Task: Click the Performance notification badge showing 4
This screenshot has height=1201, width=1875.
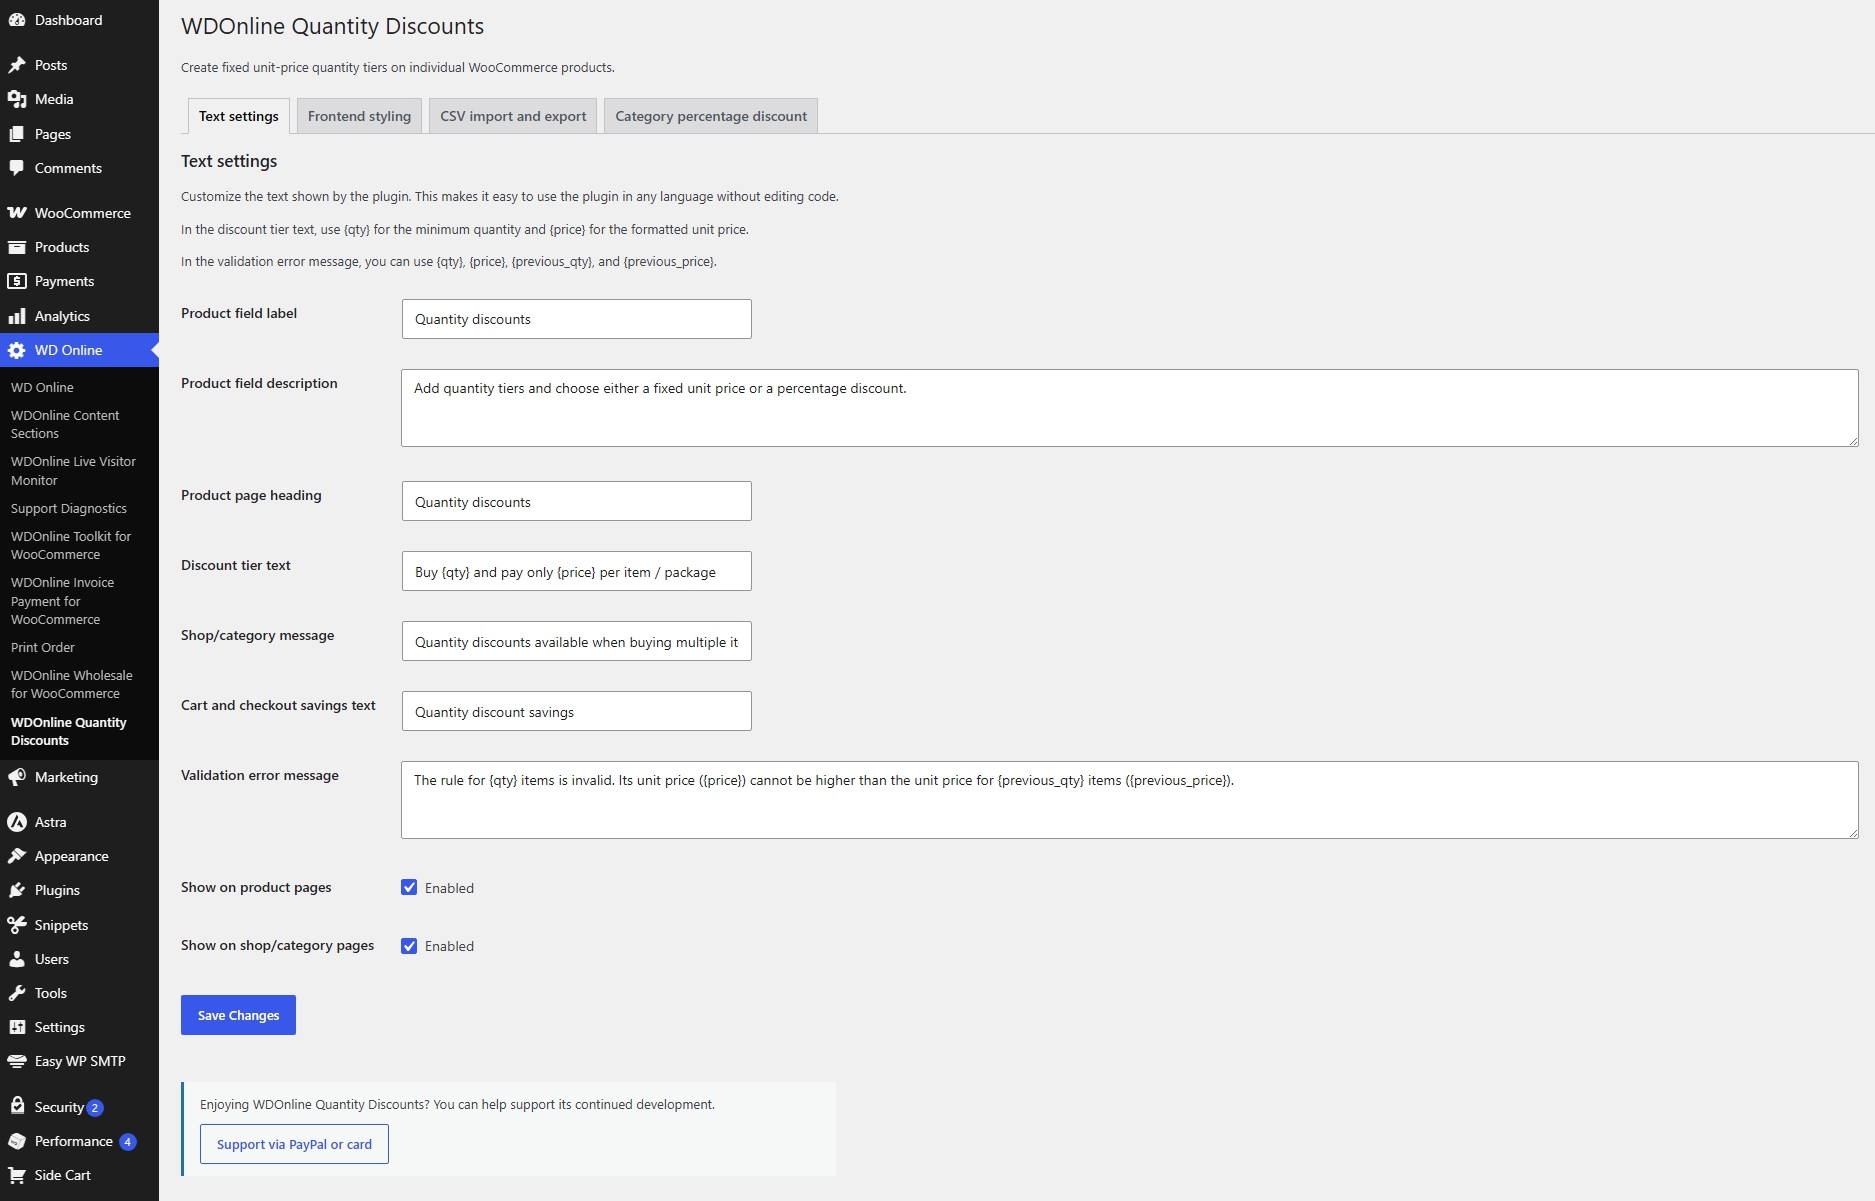Action: click(127, 1142)
